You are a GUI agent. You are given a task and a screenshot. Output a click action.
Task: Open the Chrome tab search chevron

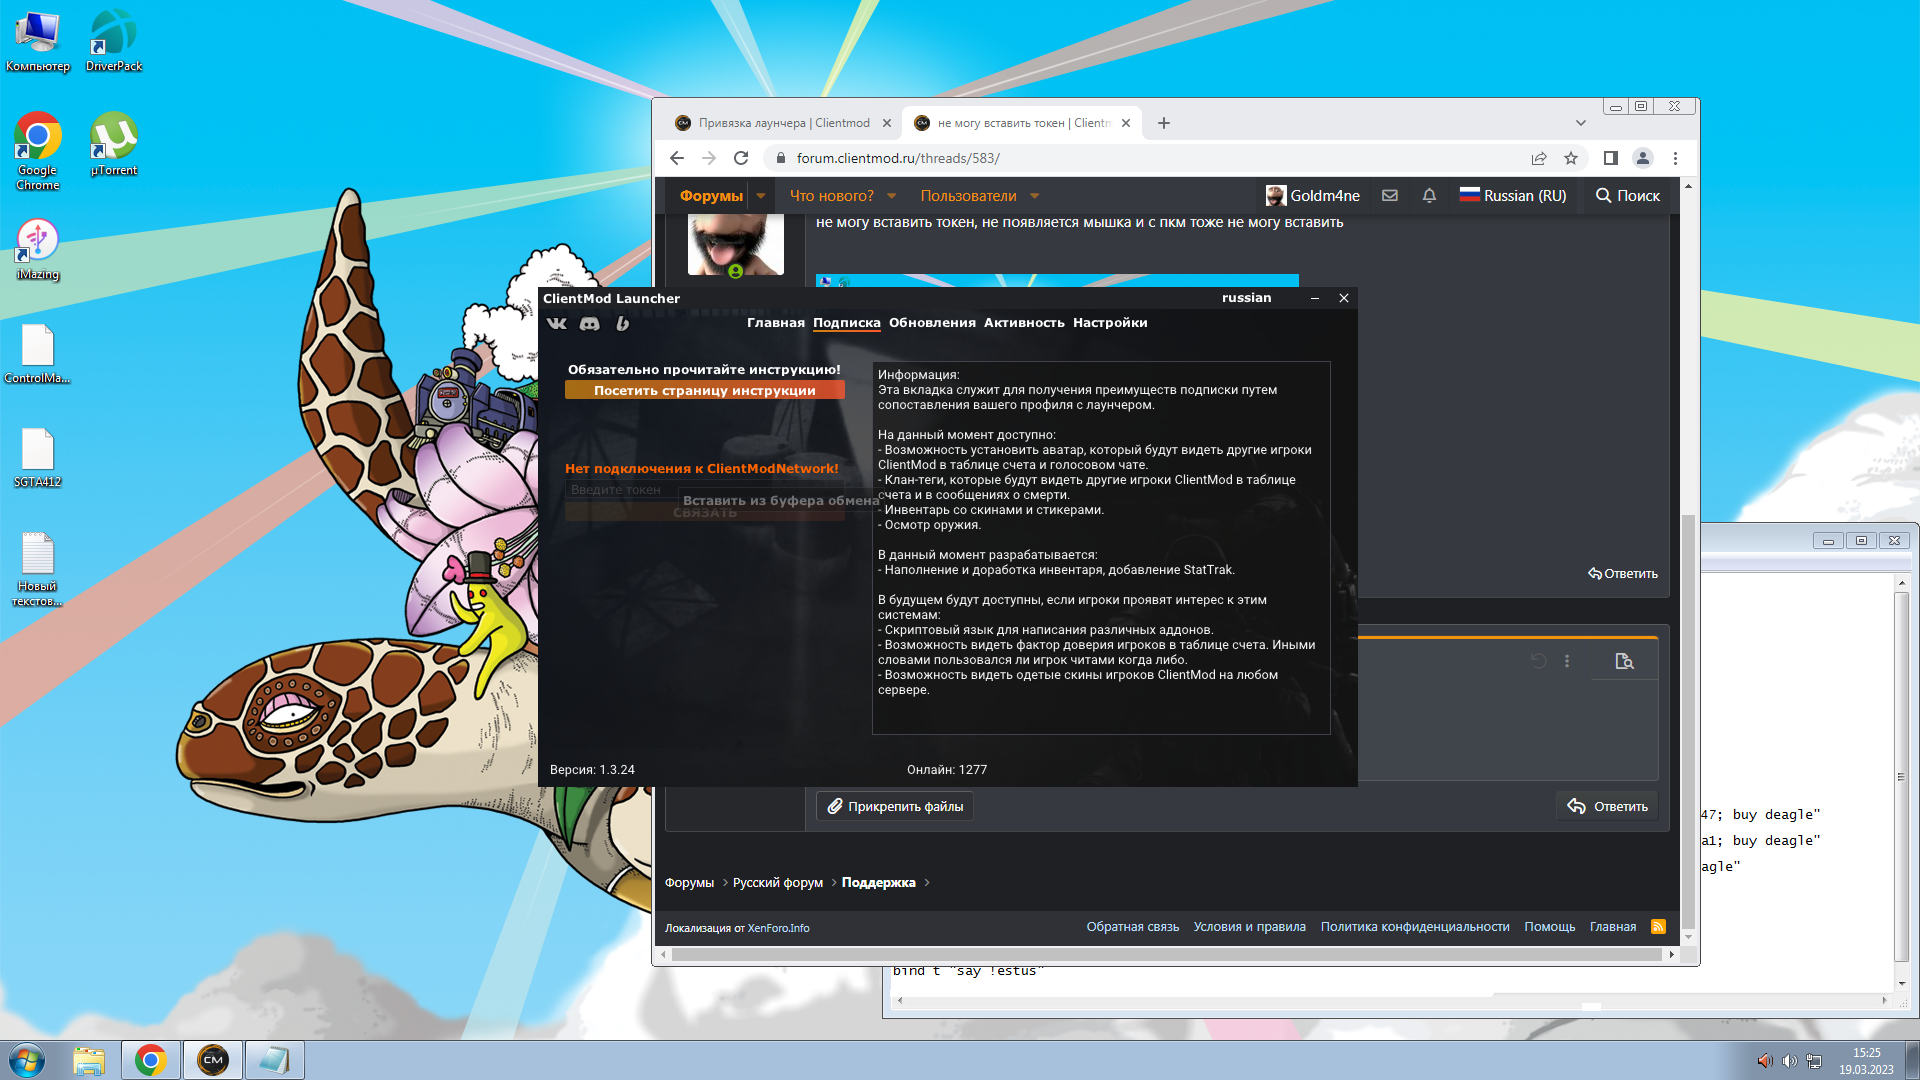pos(1581,123)
